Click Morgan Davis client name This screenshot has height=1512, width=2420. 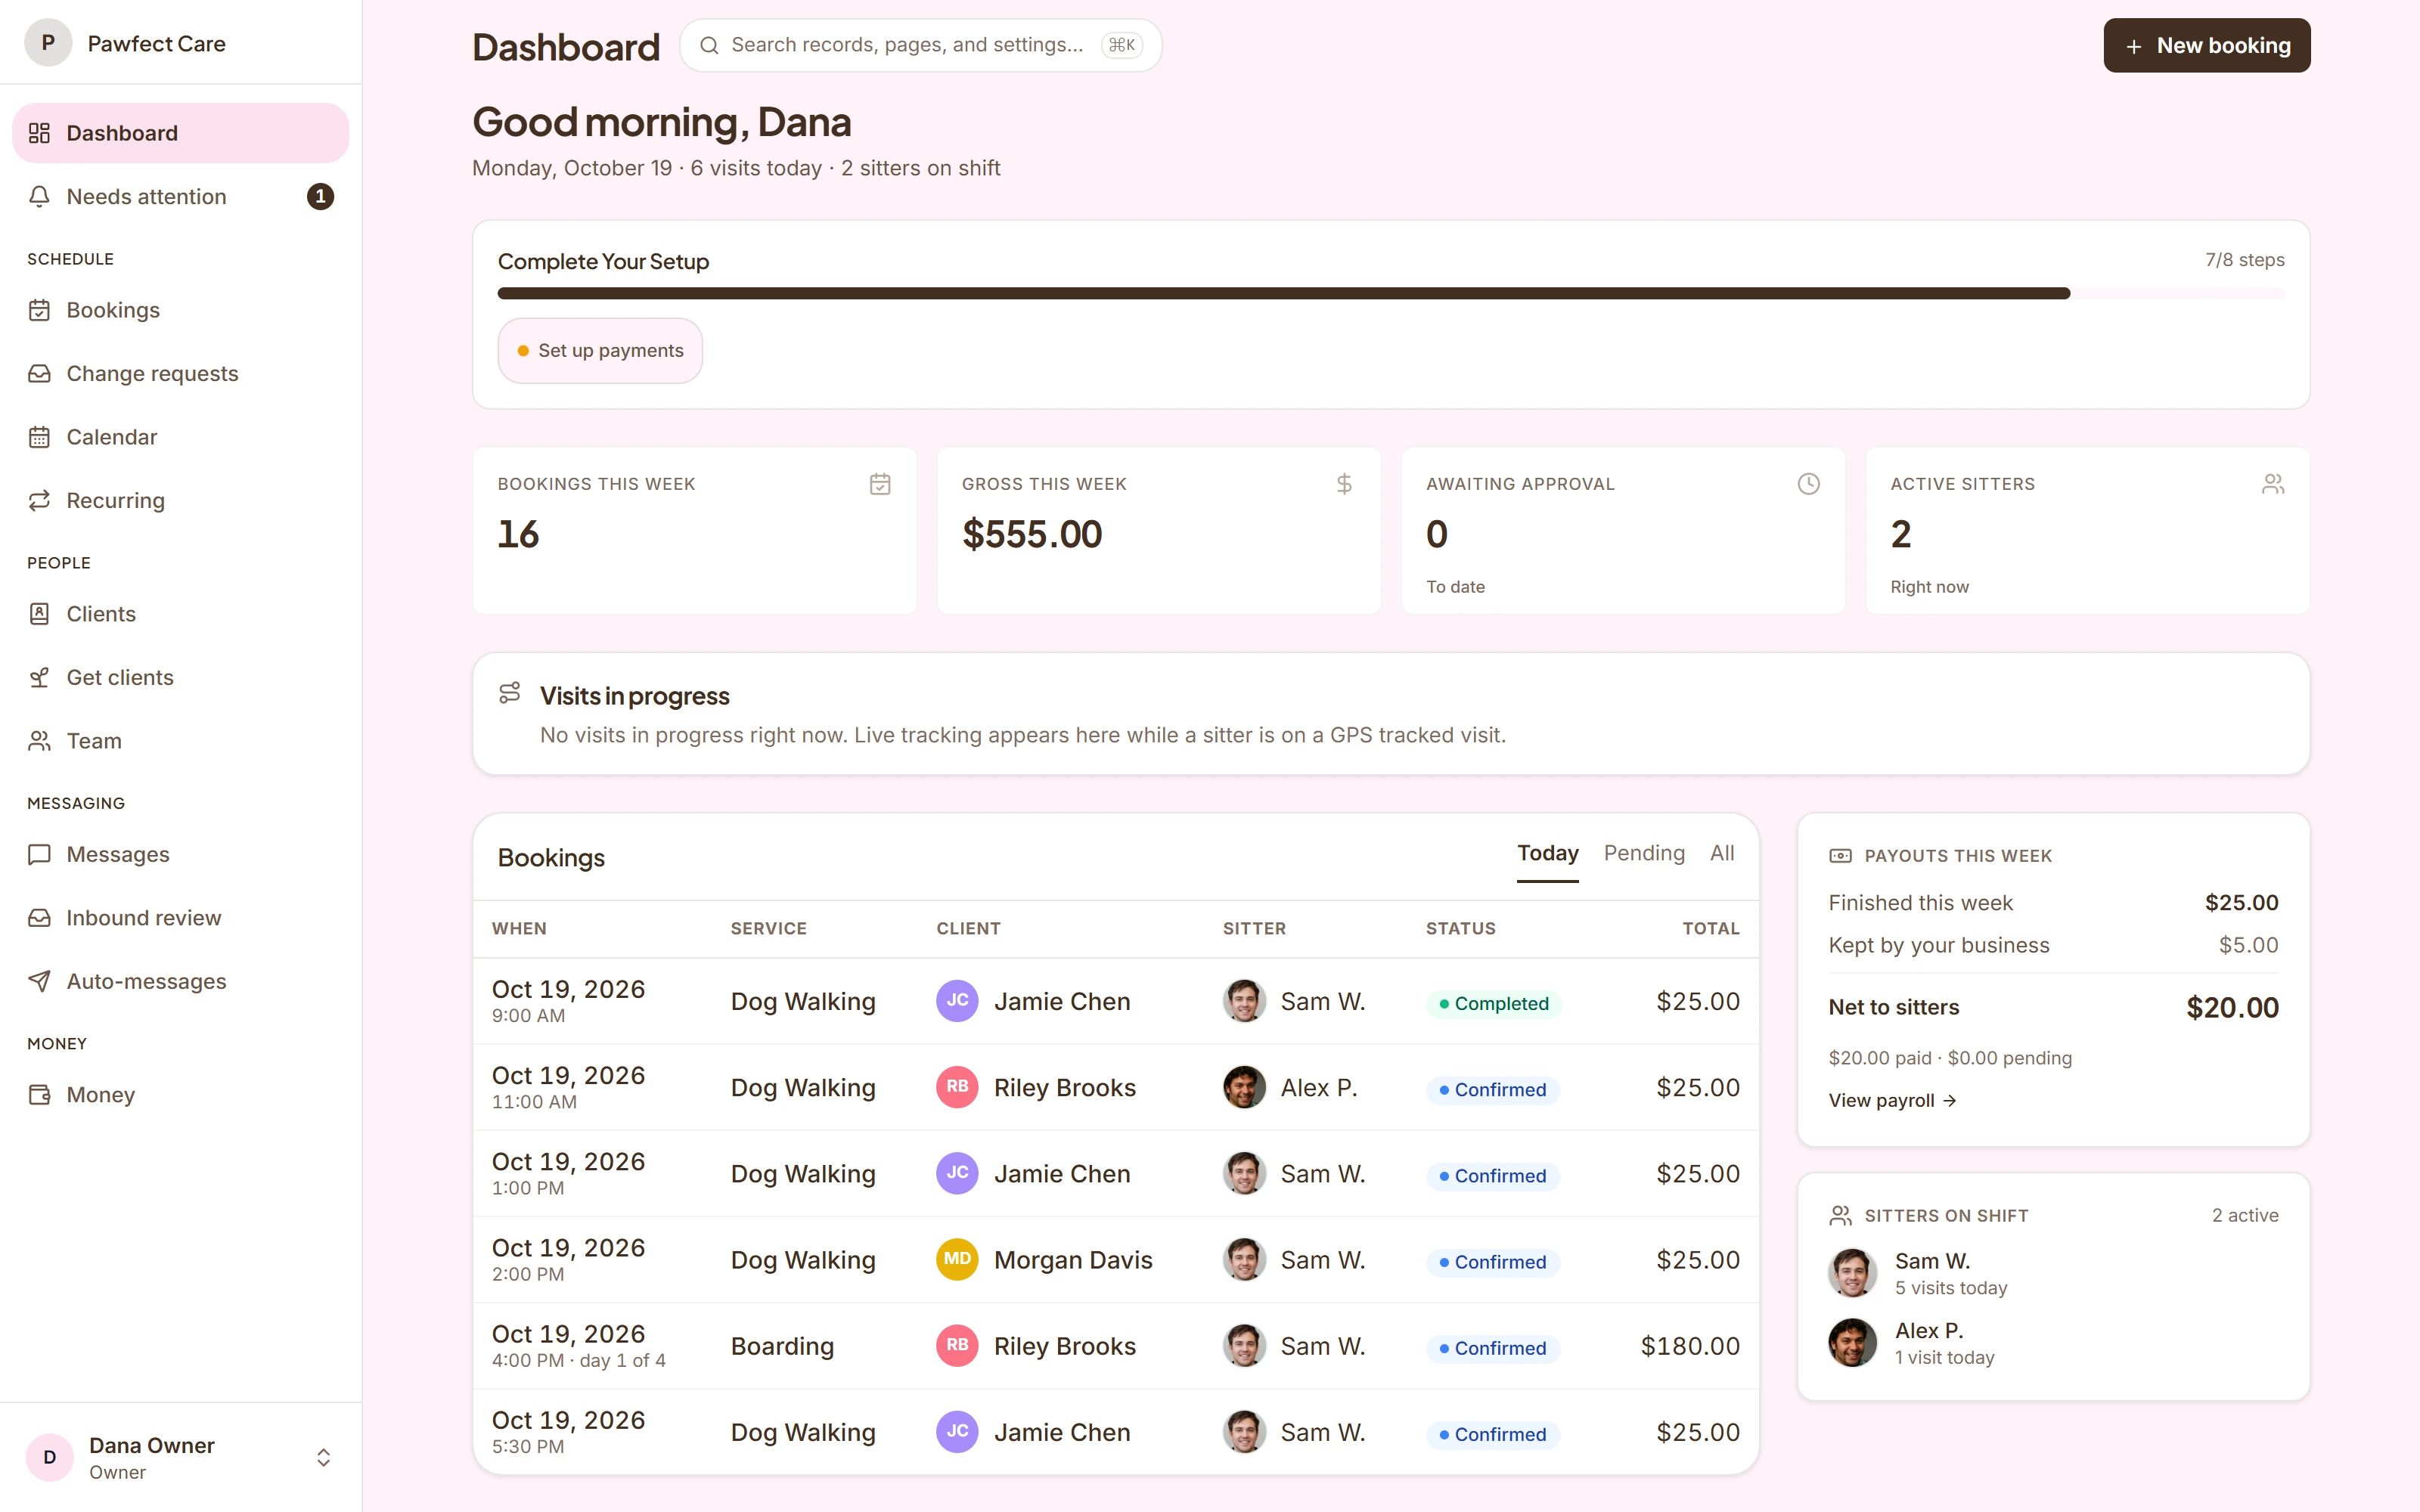pyautogui.click(x=1073, y=1260)
